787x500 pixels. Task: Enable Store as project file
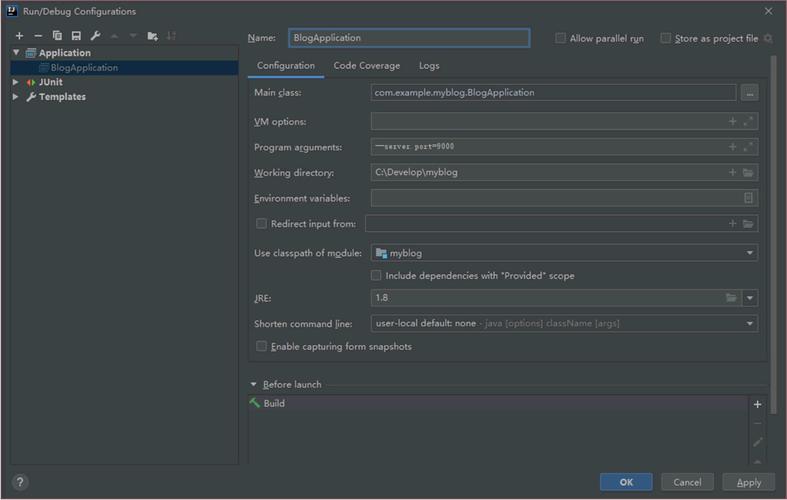click(665, 38)
